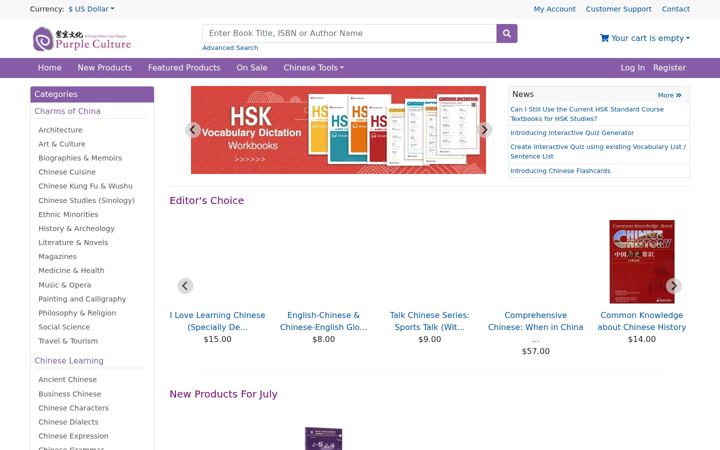The height and width of the screenshot is (450, 720).
Task: Click the purple search magnifier button
Action: 506,34
